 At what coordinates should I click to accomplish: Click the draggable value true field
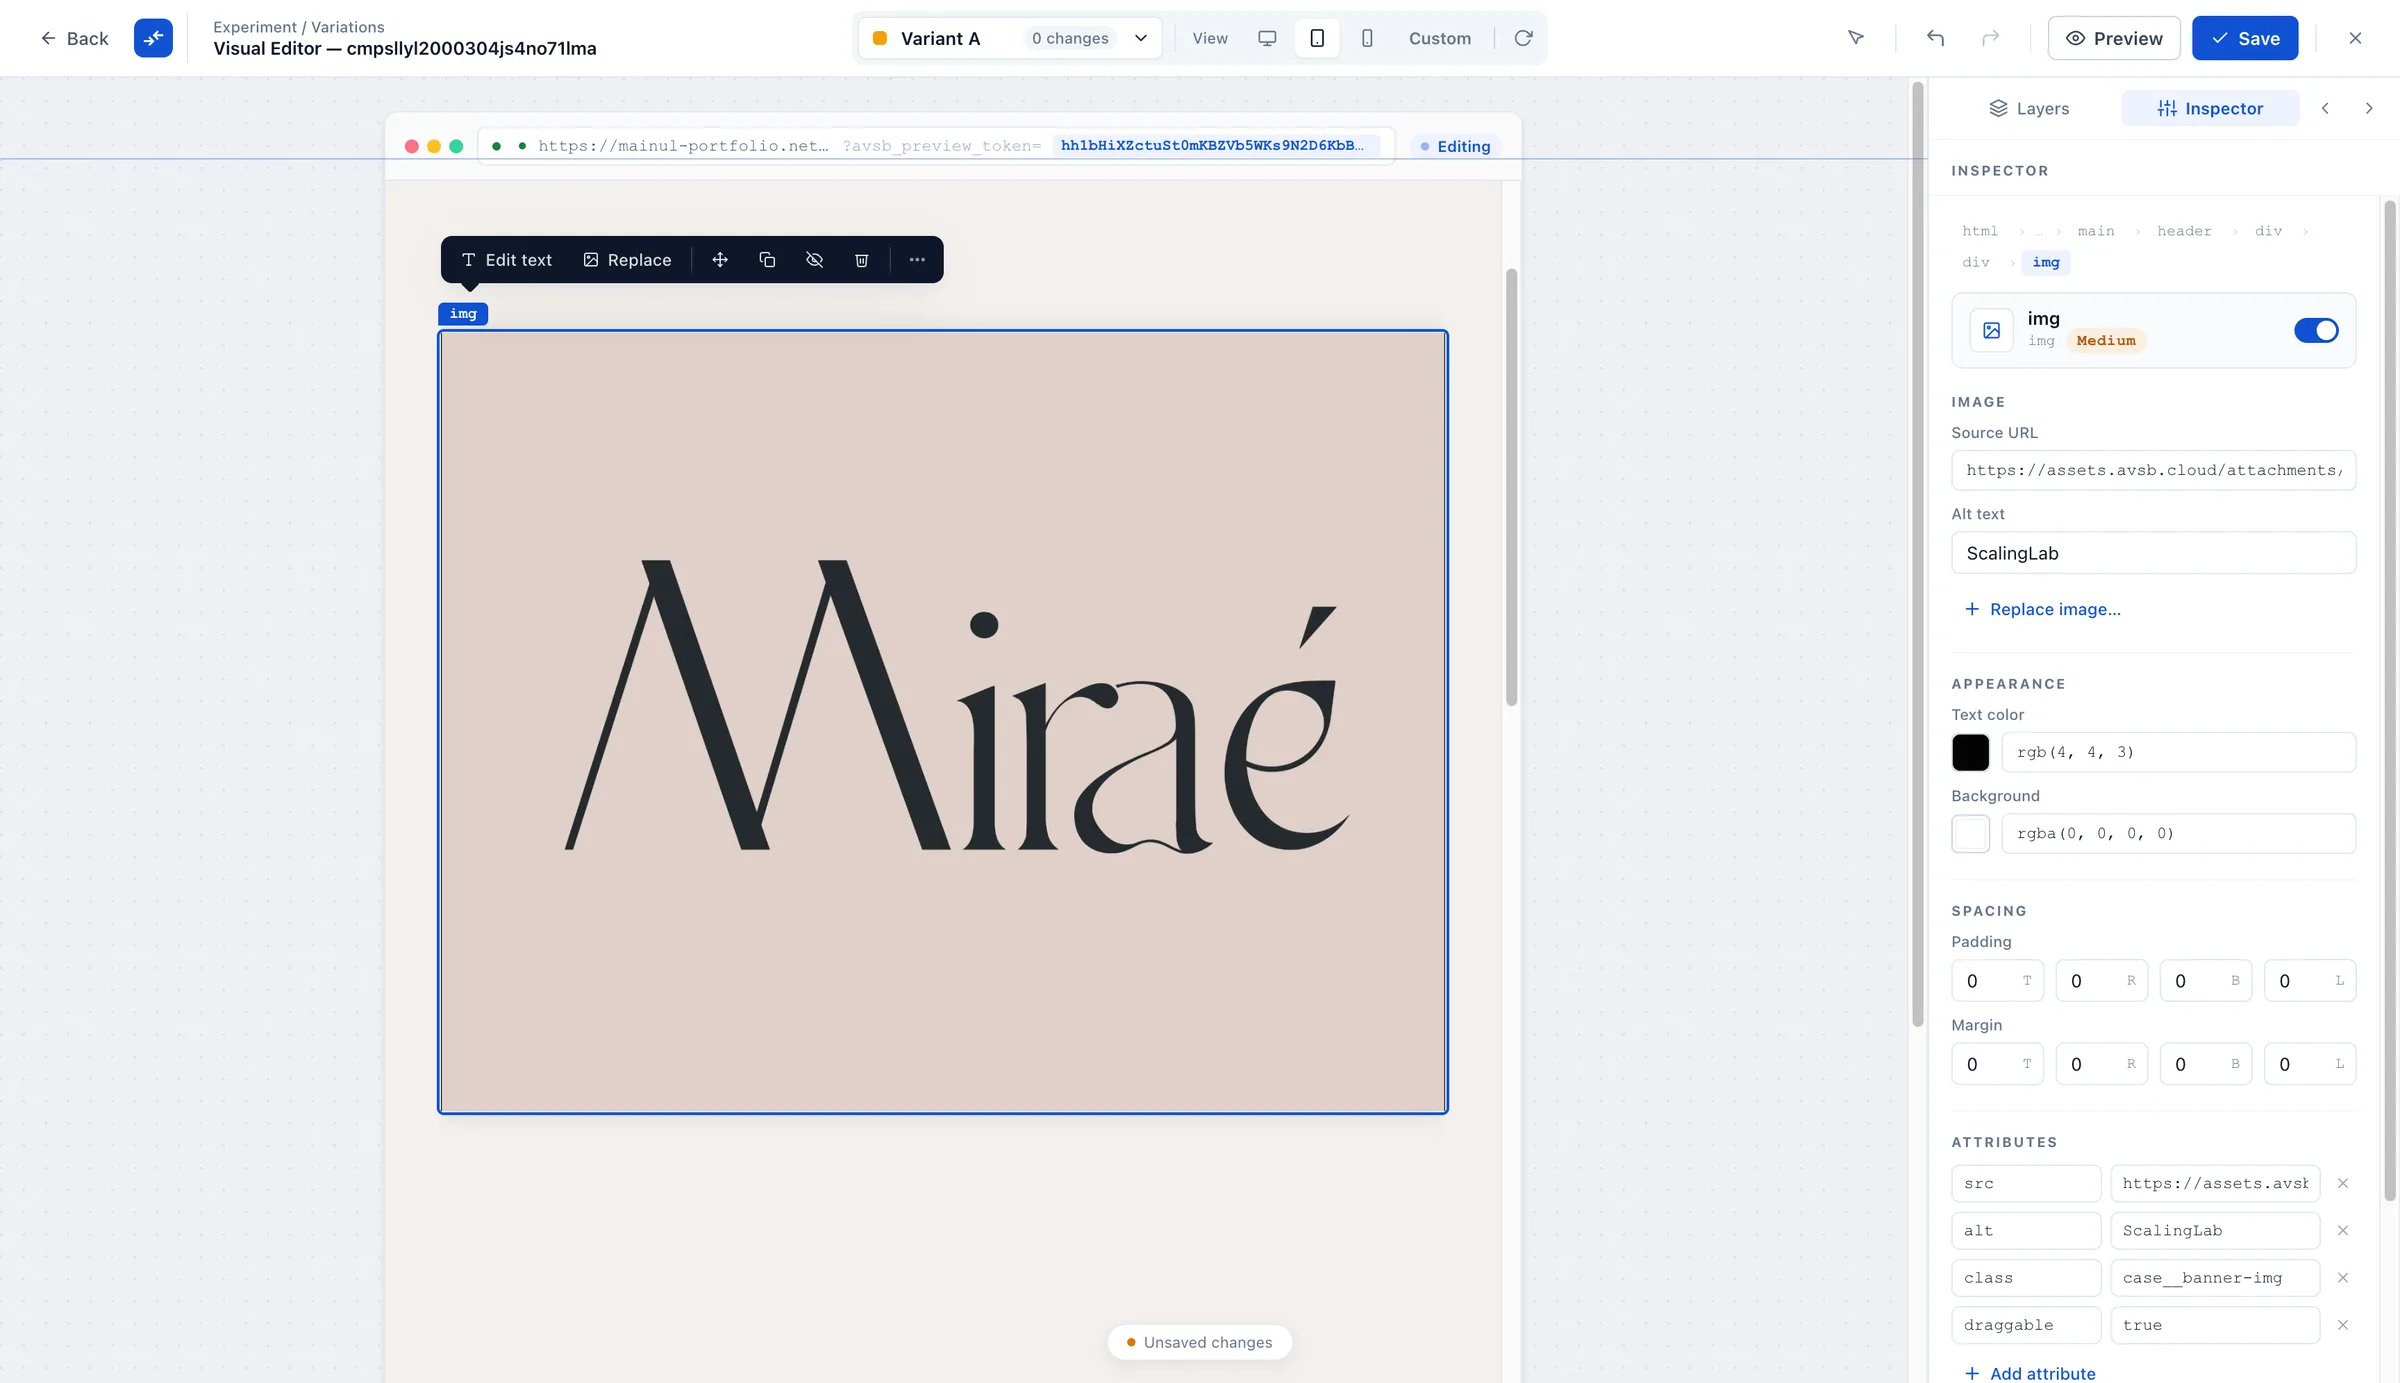pyautogui.click(x=2215, y=1325)
